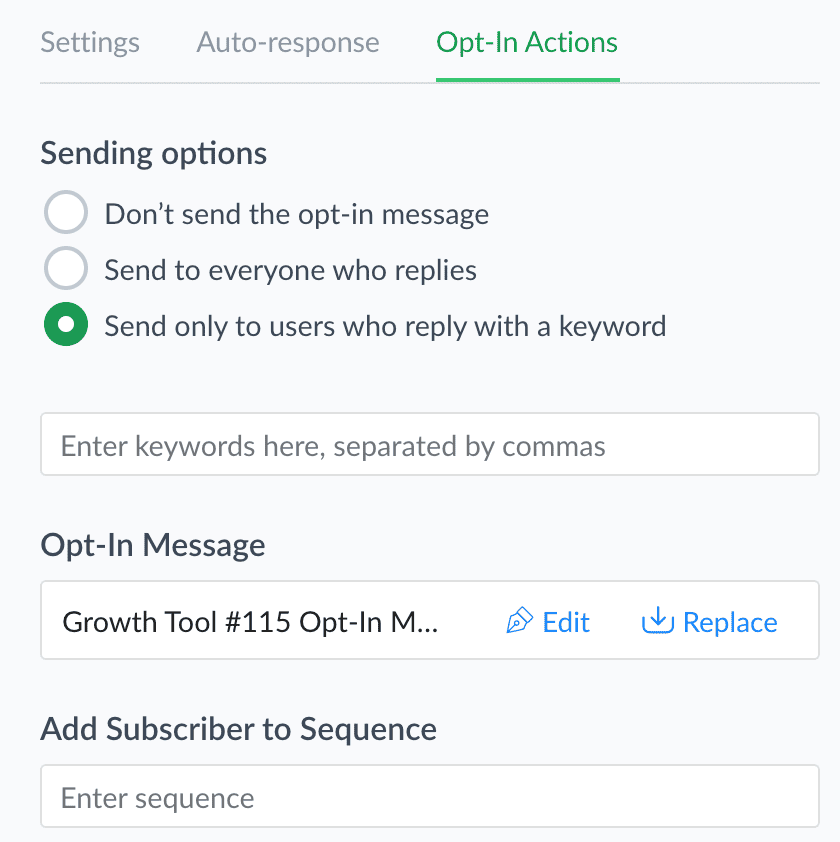840x842 pixels.
Task: Click the Replace download-arrow icon
Action: click(657, 620)
